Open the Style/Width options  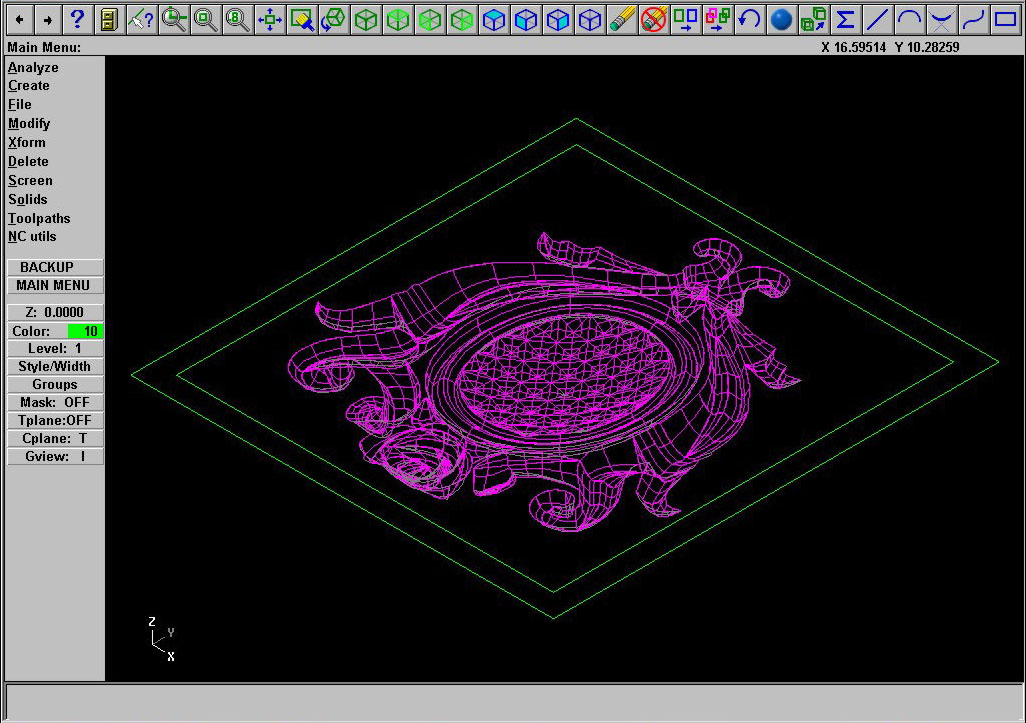(x=55, y=367)
